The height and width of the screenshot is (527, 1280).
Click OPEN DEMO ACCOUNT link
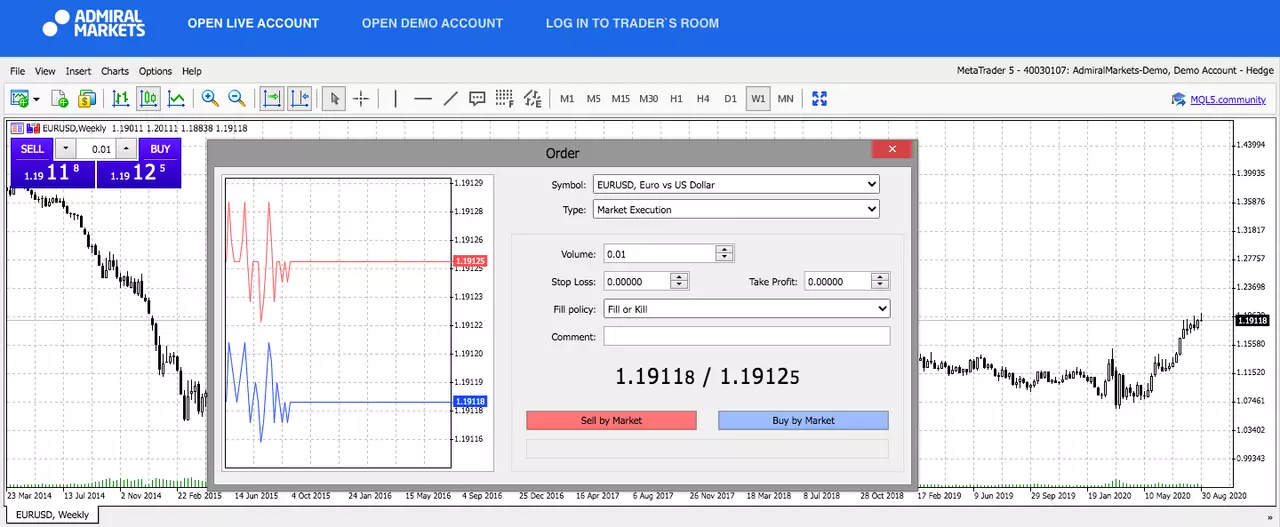point(432,23)
